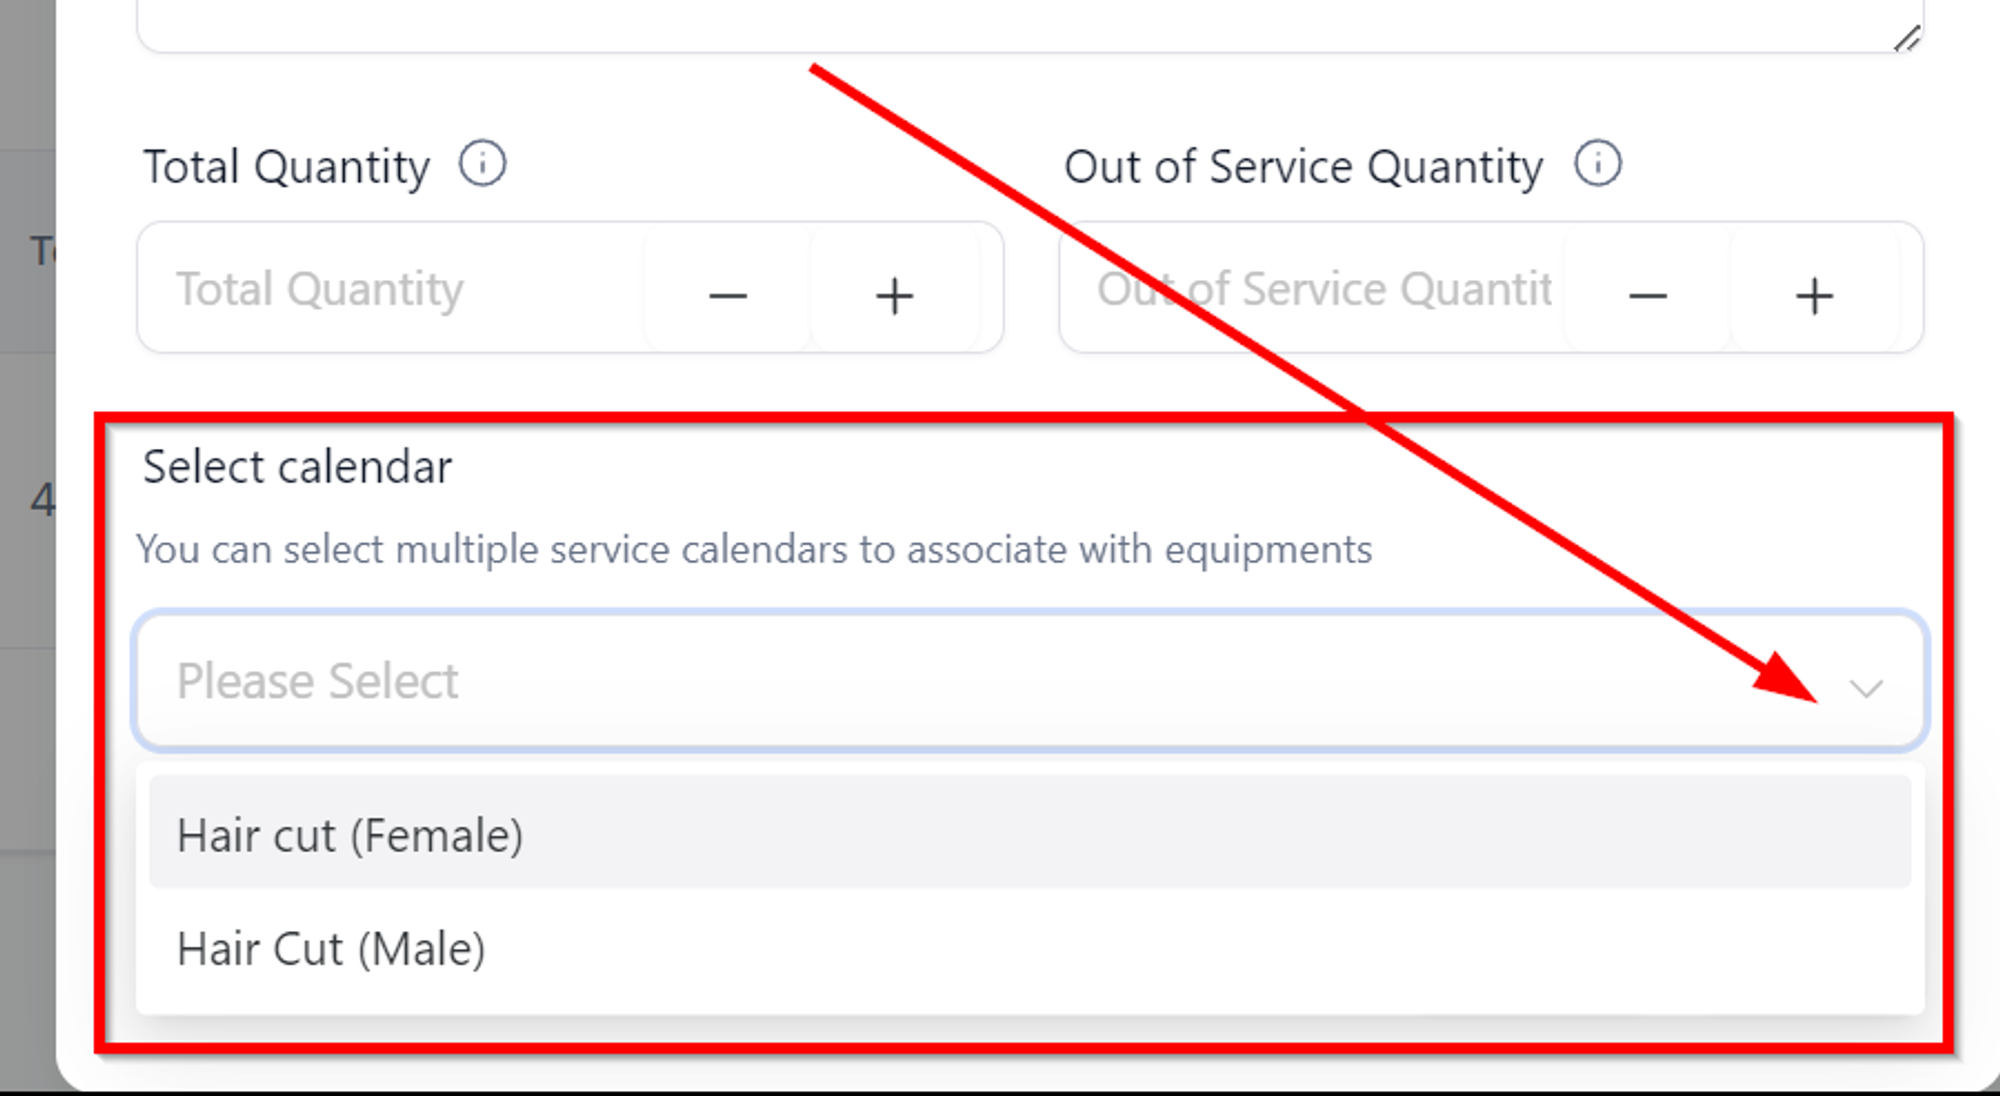The image size is (2000, 1096).
Task: Click the Select calendar label
Action: pos(297,467)
